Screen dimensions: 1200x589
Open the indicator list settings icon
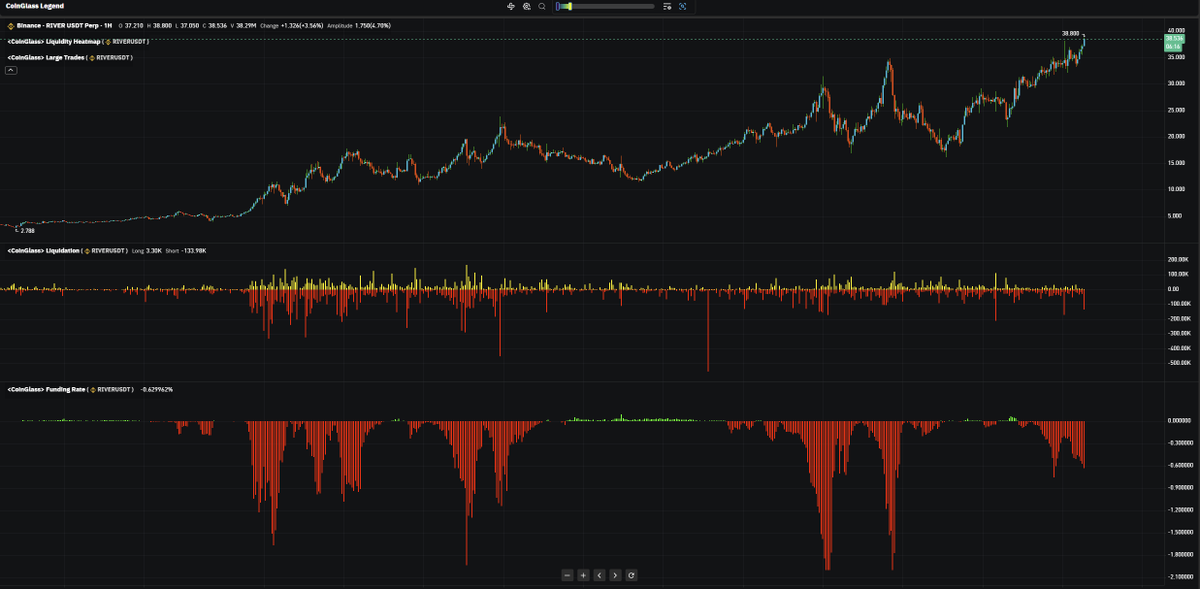667,6
